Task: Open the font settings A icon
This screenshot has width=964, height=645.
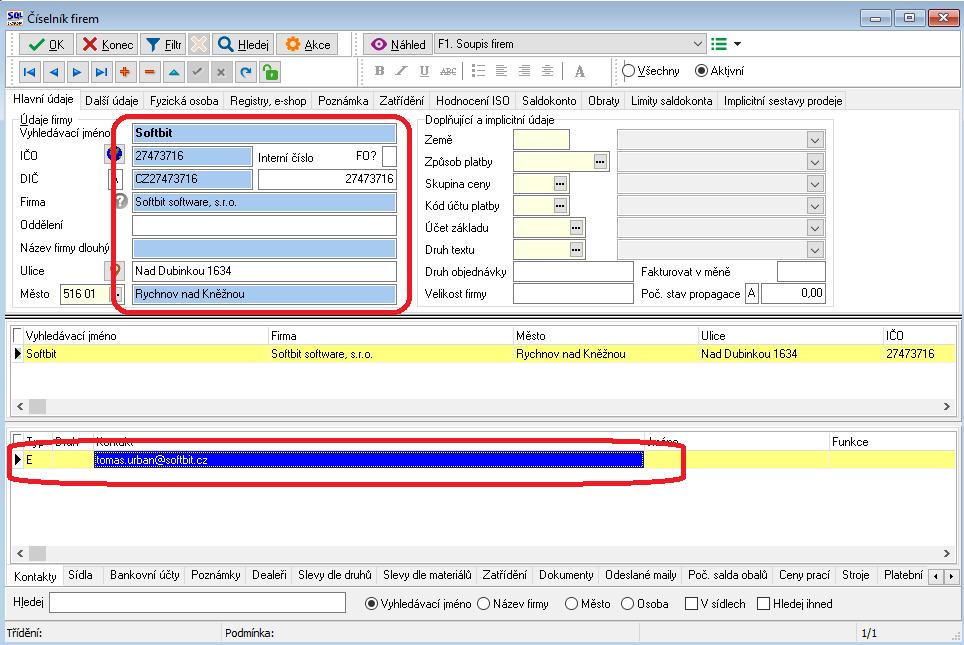Action: 579,71
